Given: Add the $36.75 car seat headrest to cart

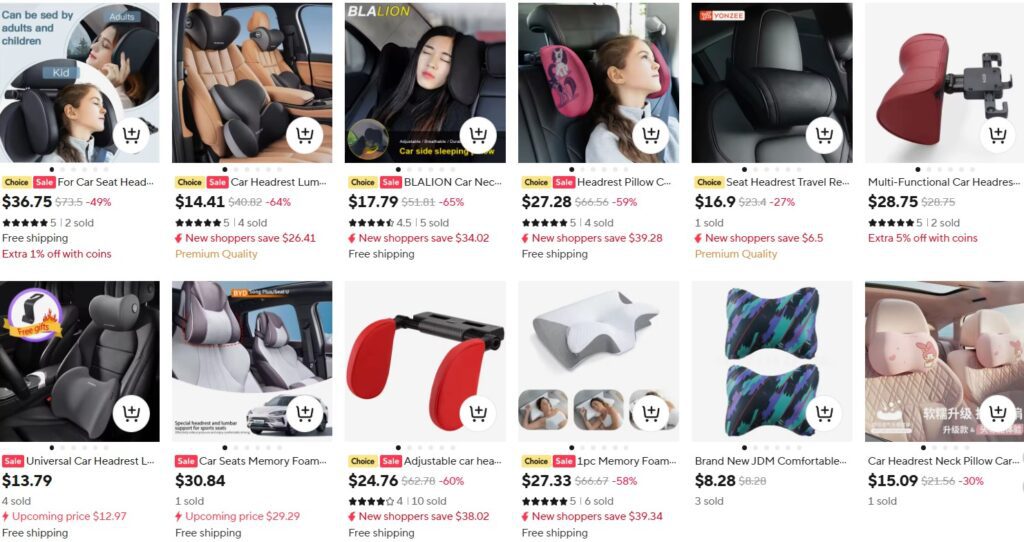Looking at the screenshot, I should pos(131,136).
